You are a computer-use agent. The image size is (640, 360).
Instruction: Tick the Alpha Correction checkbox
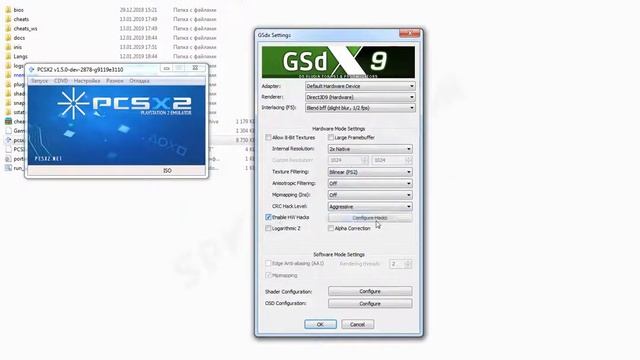(x=331, y=228)
